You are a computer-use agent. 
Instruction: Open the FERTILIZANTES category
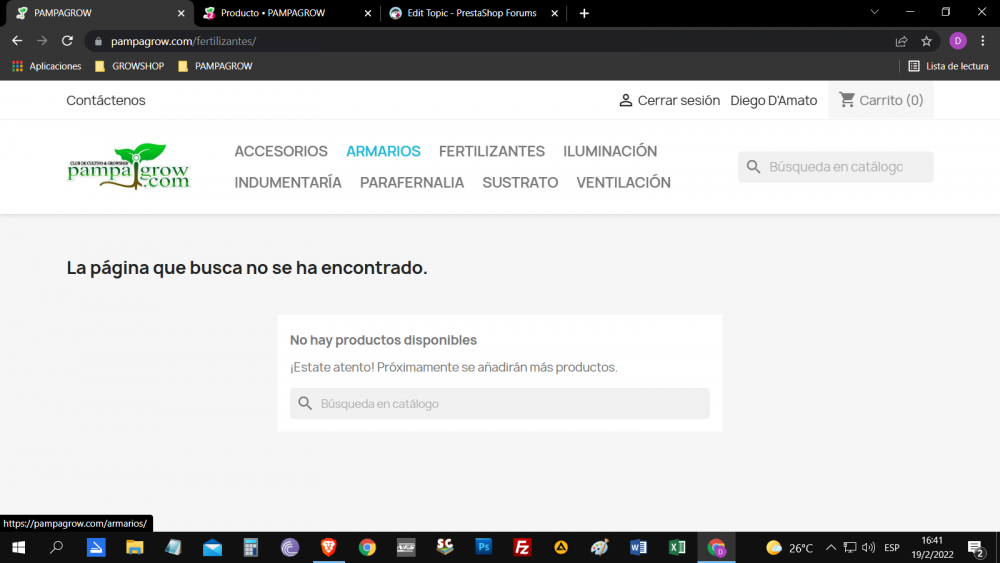[492, 151]
